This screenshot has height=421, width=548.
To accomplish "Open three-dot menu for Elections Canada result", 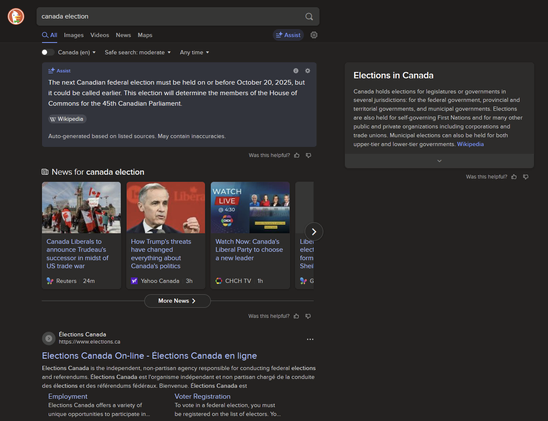I will [x=310, y=339].
